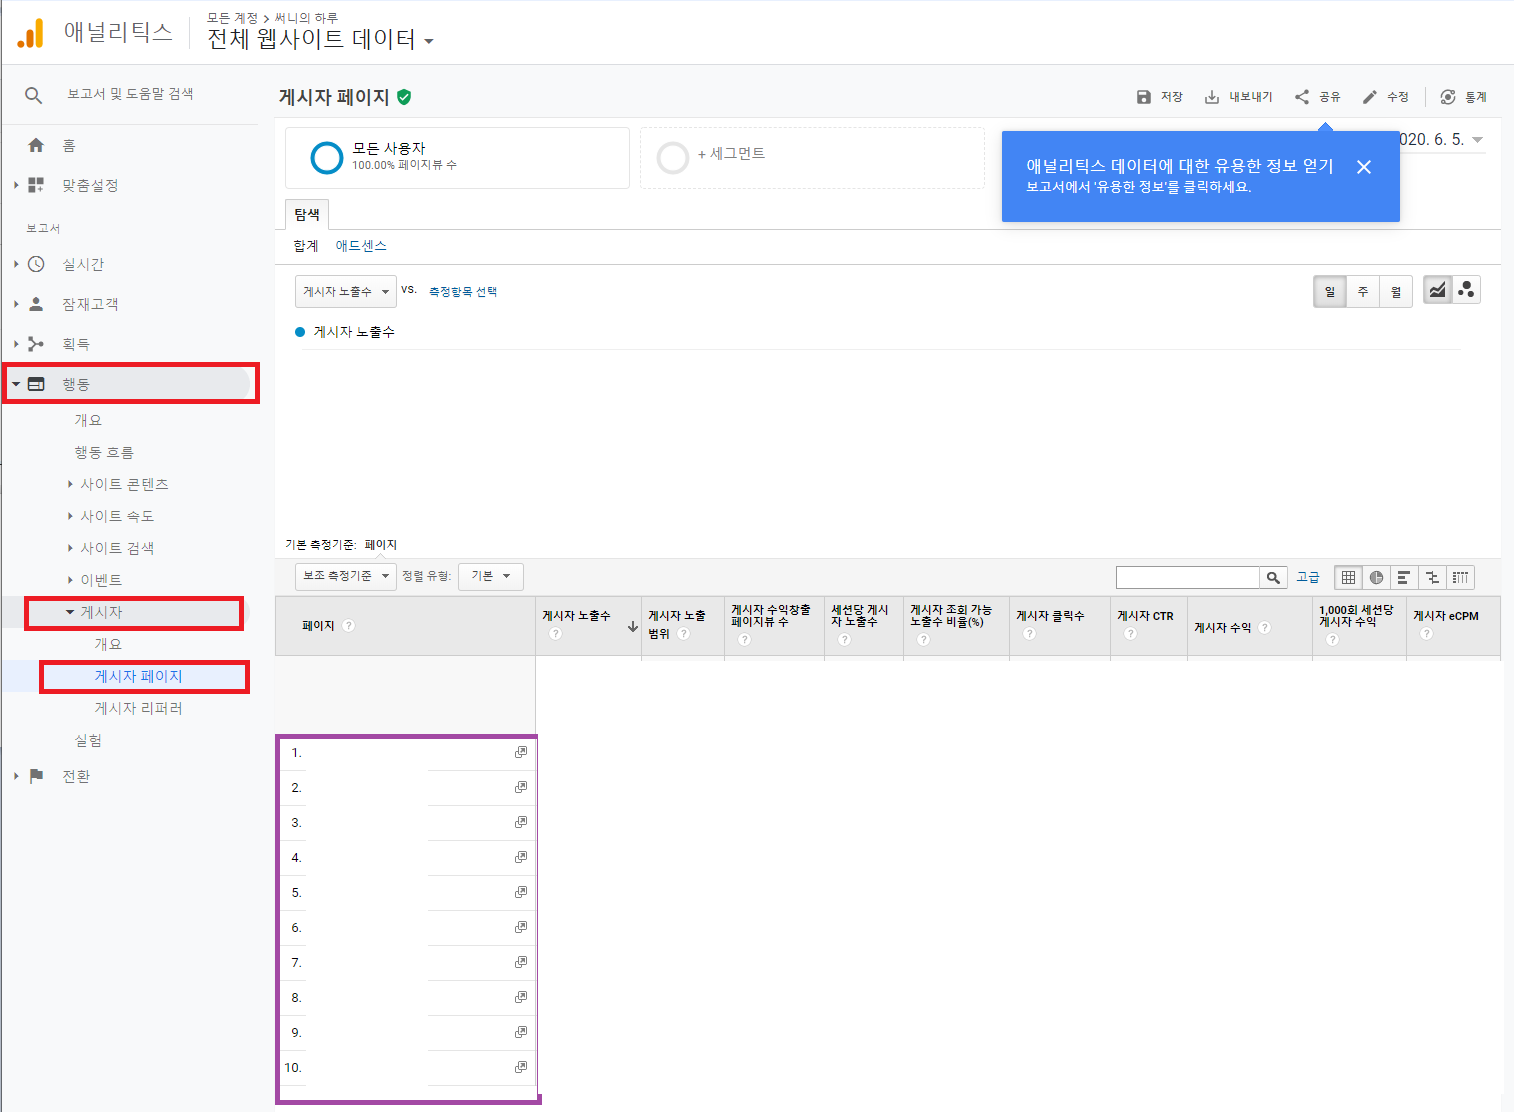Switch to motion chart dots icon
The image size is (1514, 1112).
tap(1466, 290)
